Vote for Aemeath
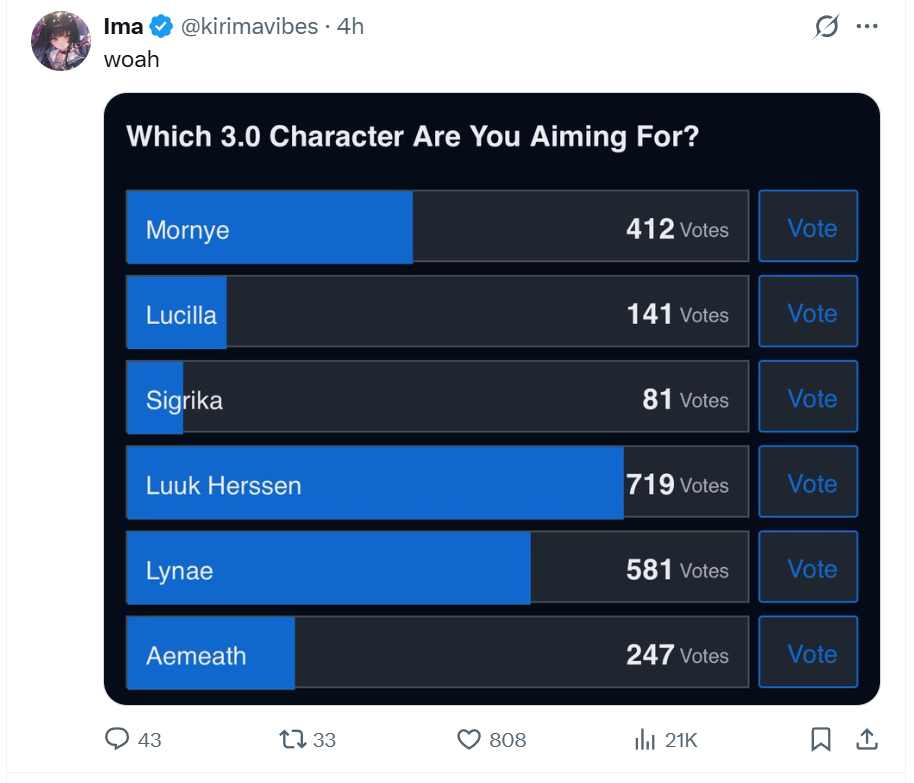Image resolution: width=914 pixels, height=783 pixels. 808,653
